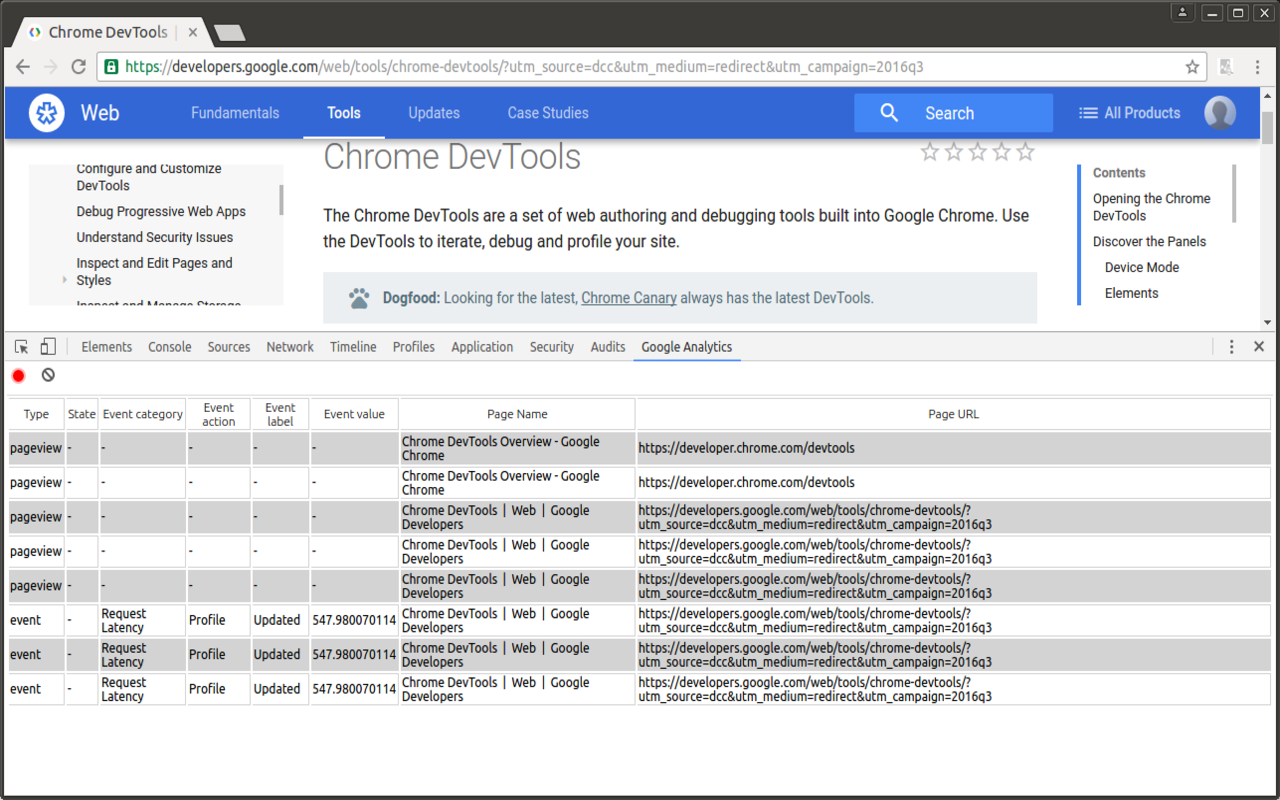This screenshot has height=800, width=1280.
Task: Open a new browser tab
Action: [x=230, y=33]
